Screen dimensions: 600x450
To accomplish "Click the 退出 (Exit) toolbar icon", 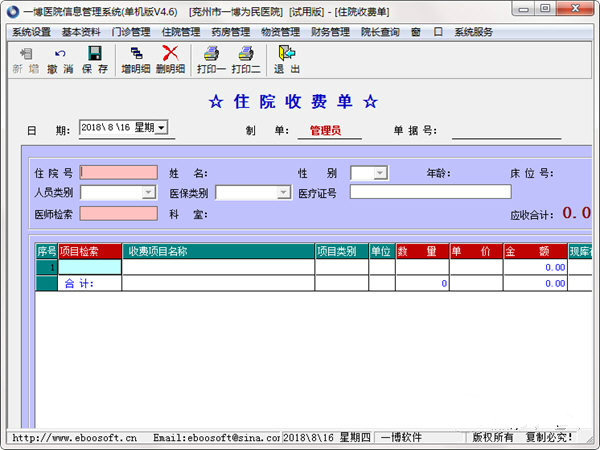I will click(x=286, y=54).
